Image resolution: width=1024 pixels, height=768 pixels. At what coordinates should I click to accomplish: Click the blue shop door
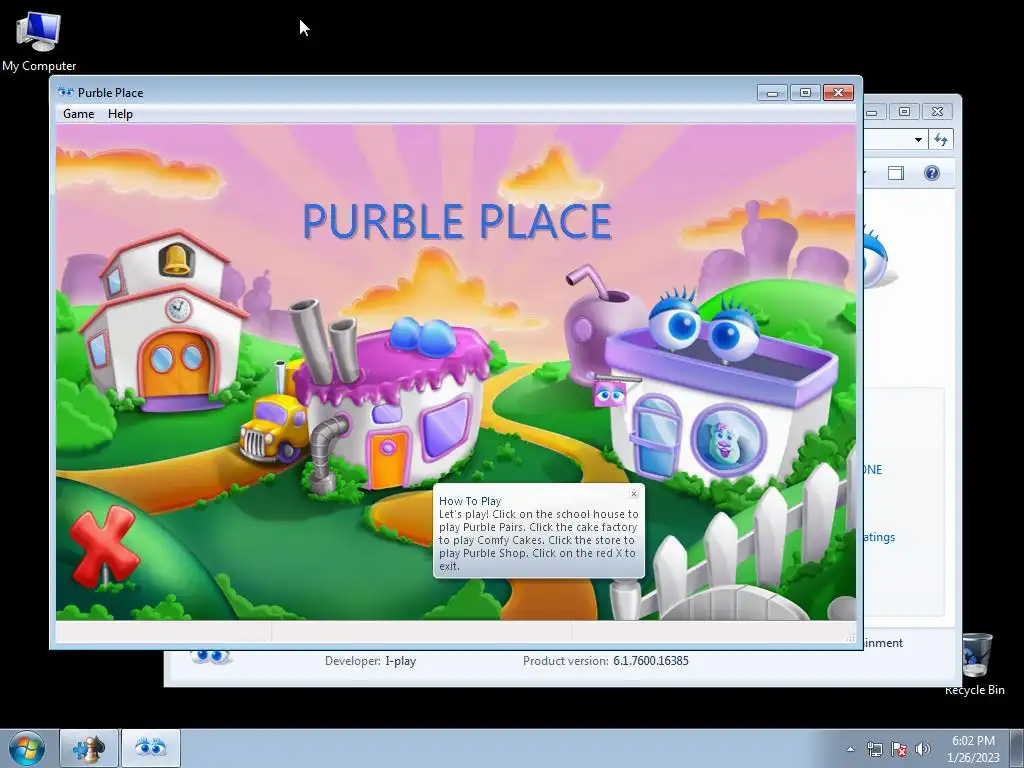click(x=656, y=436)
